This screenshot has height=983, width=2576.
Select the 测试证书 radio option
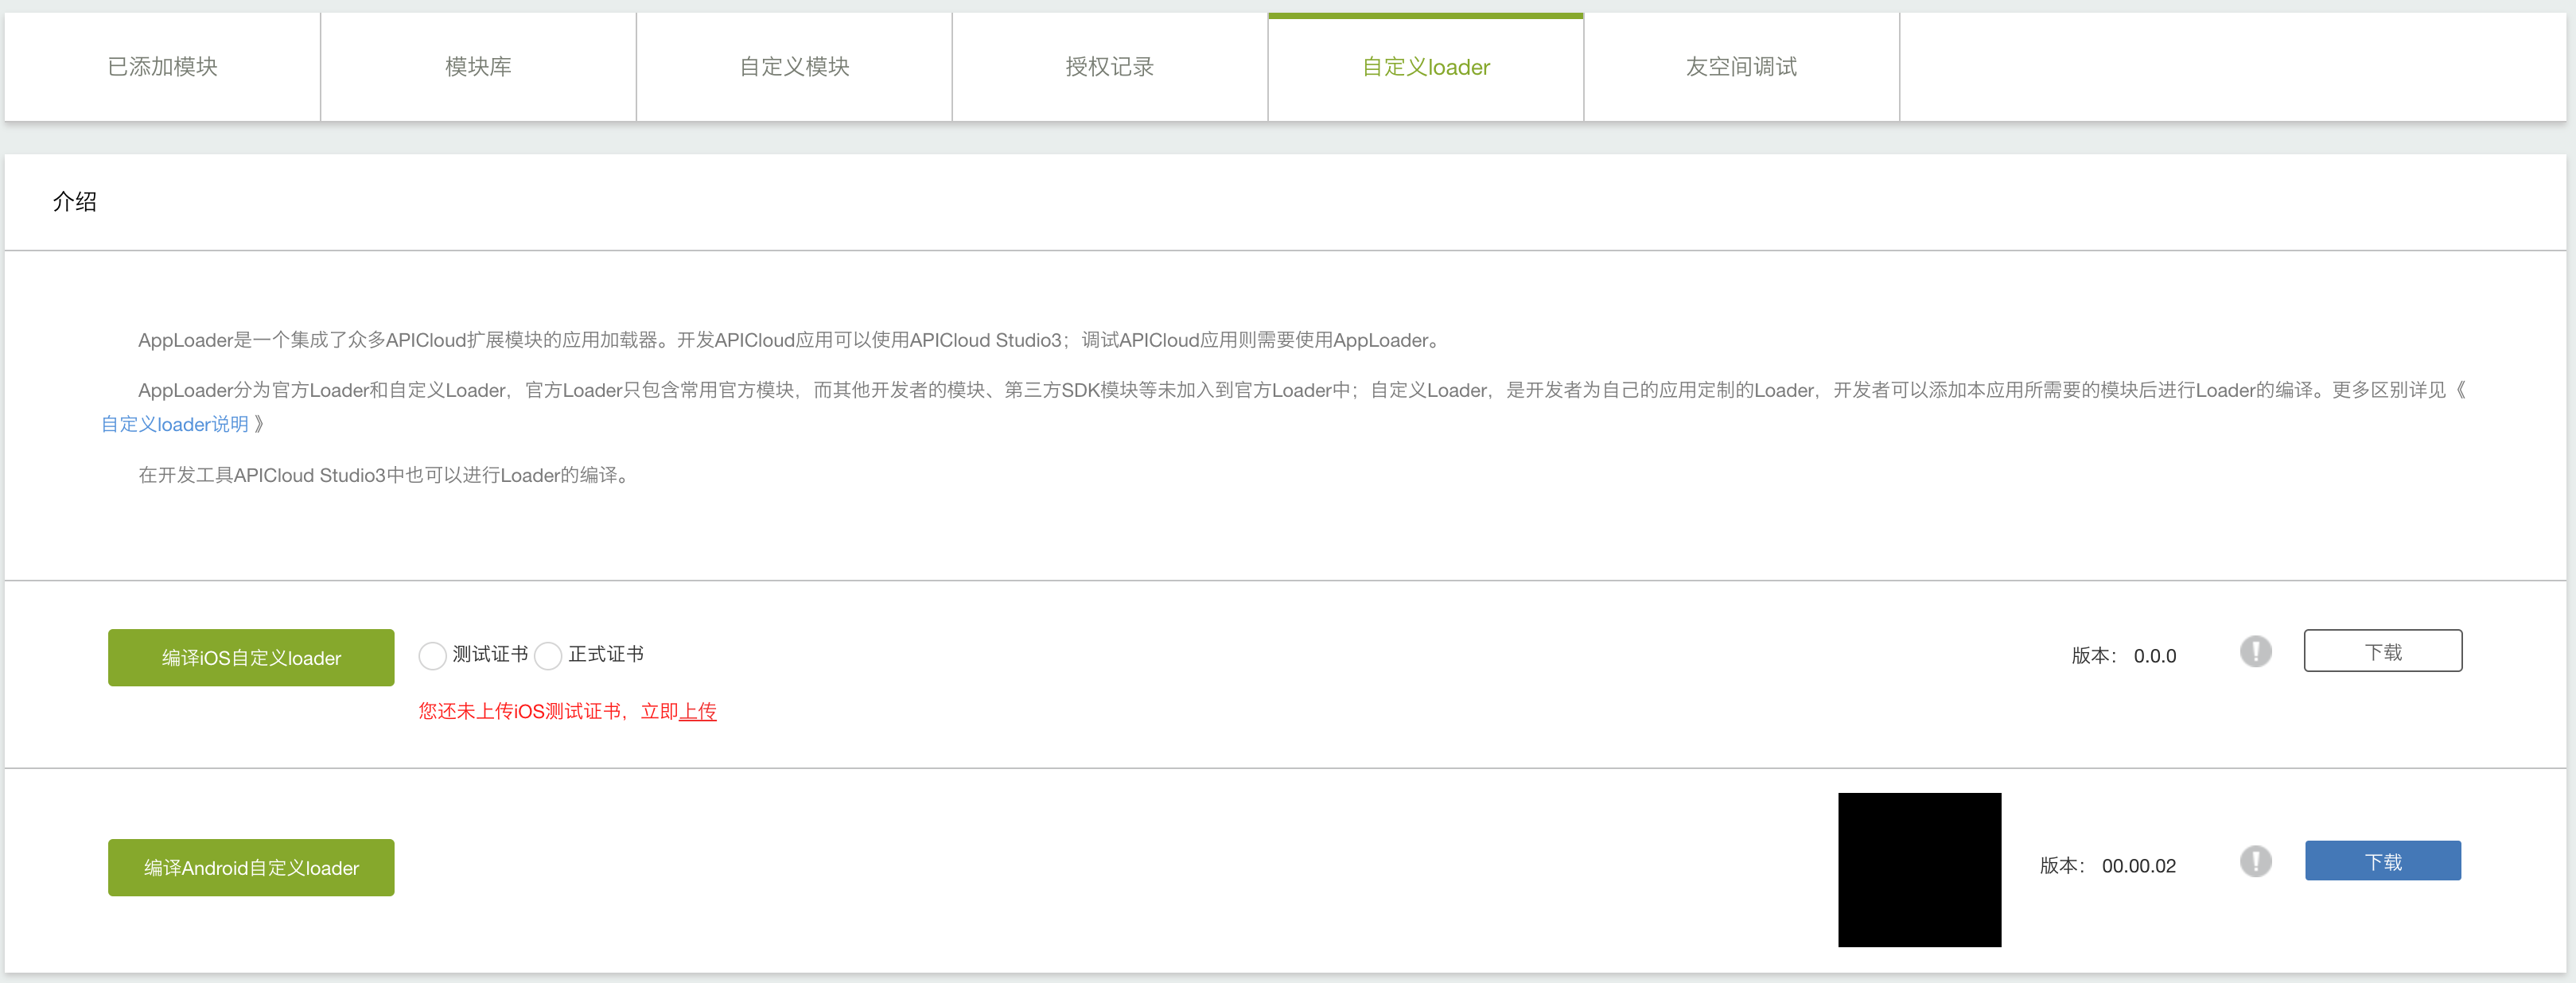[432, 656]
